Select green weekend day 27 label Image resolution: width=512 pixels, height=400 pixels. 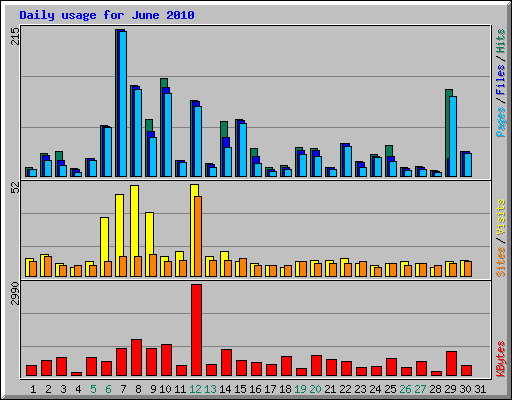pos(420,389)
